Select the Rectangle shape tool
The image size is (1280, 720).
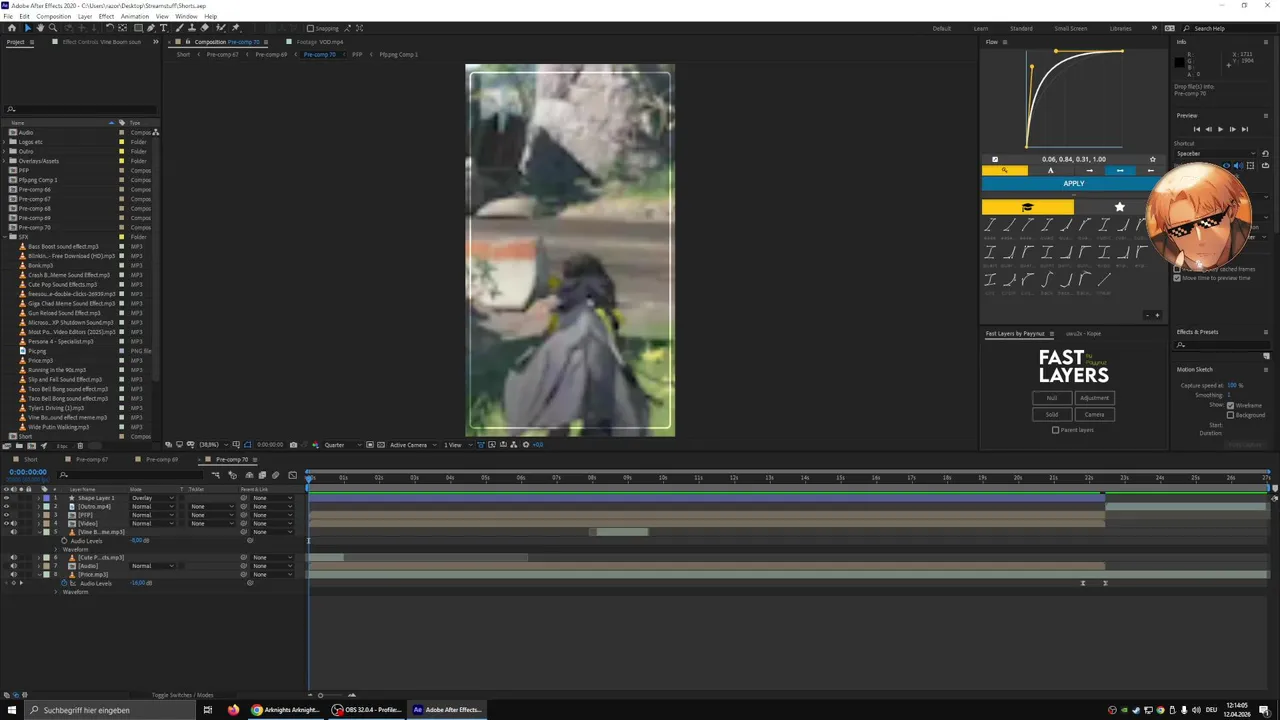tap(138, 28)
